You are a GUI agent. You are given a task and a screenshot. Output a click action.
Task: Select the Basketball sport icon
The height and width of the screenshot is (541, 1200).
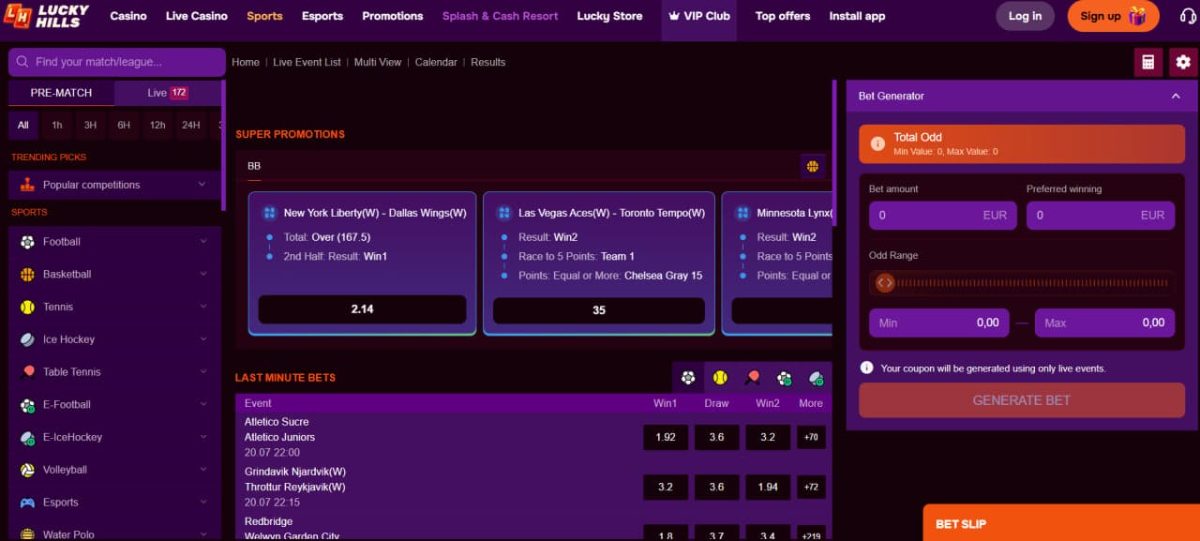(27, 274)
